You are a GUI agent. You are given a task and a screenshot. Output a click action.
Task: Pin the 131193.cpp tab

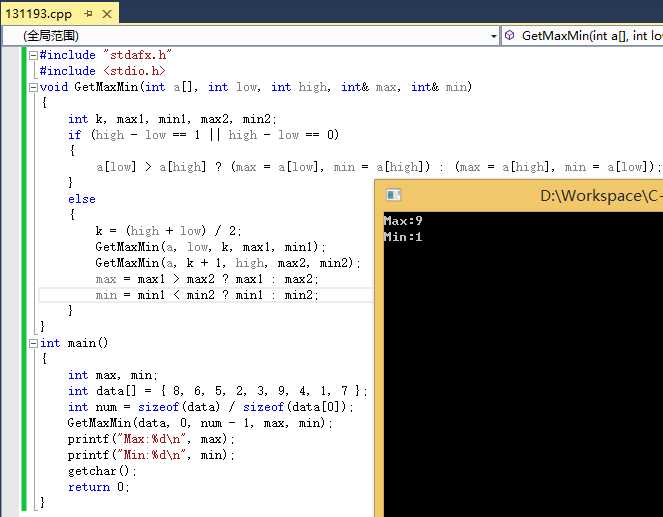tap(88, 14)
